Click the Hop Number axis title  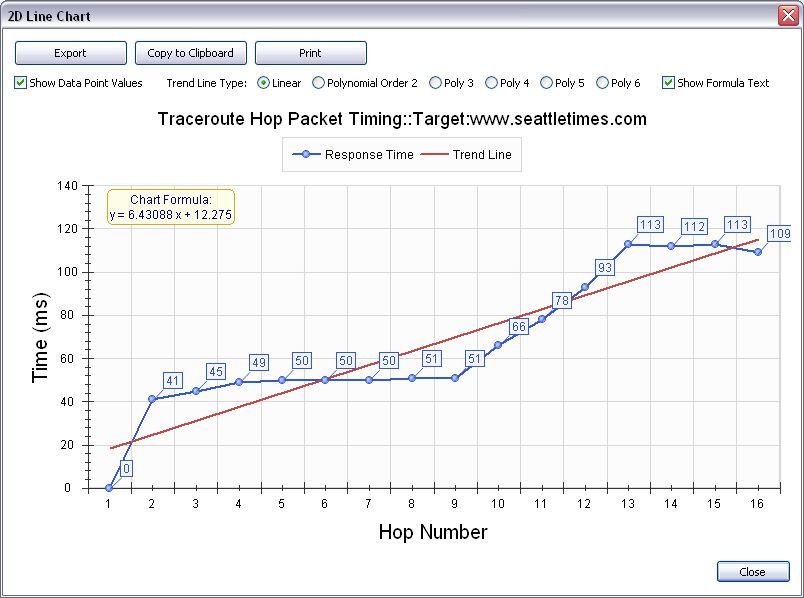coord(433,532)
